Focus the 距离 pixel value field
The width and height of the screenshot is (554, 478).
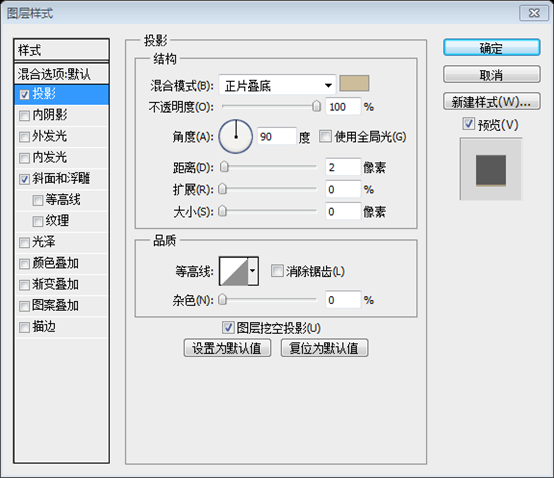[x=343, y=167]
